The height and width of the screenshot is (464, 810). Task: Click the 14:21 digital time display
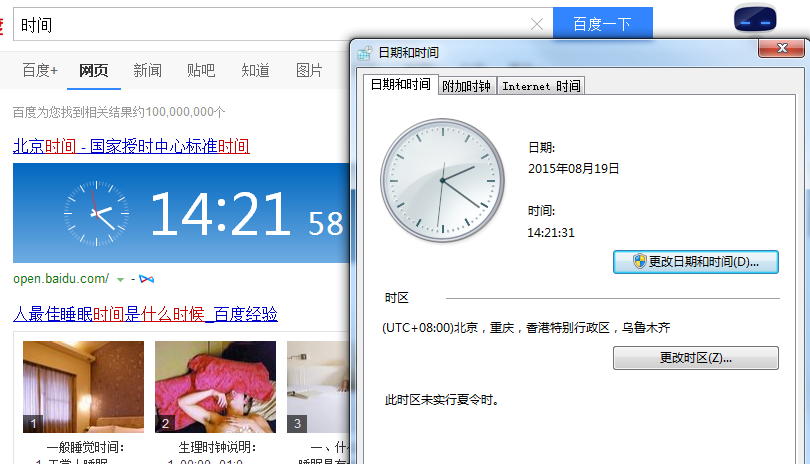[x=220, y=213]
